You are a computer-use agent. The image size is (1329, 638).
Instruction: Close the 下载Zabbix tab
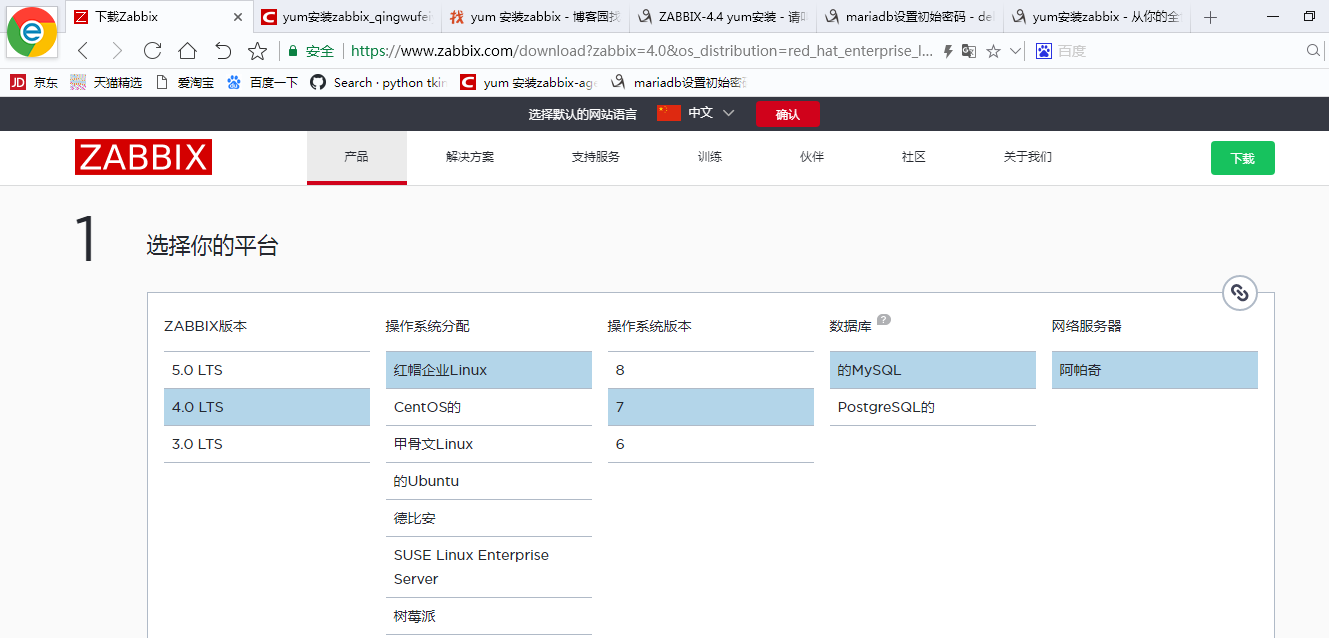[x=237, y=17]
